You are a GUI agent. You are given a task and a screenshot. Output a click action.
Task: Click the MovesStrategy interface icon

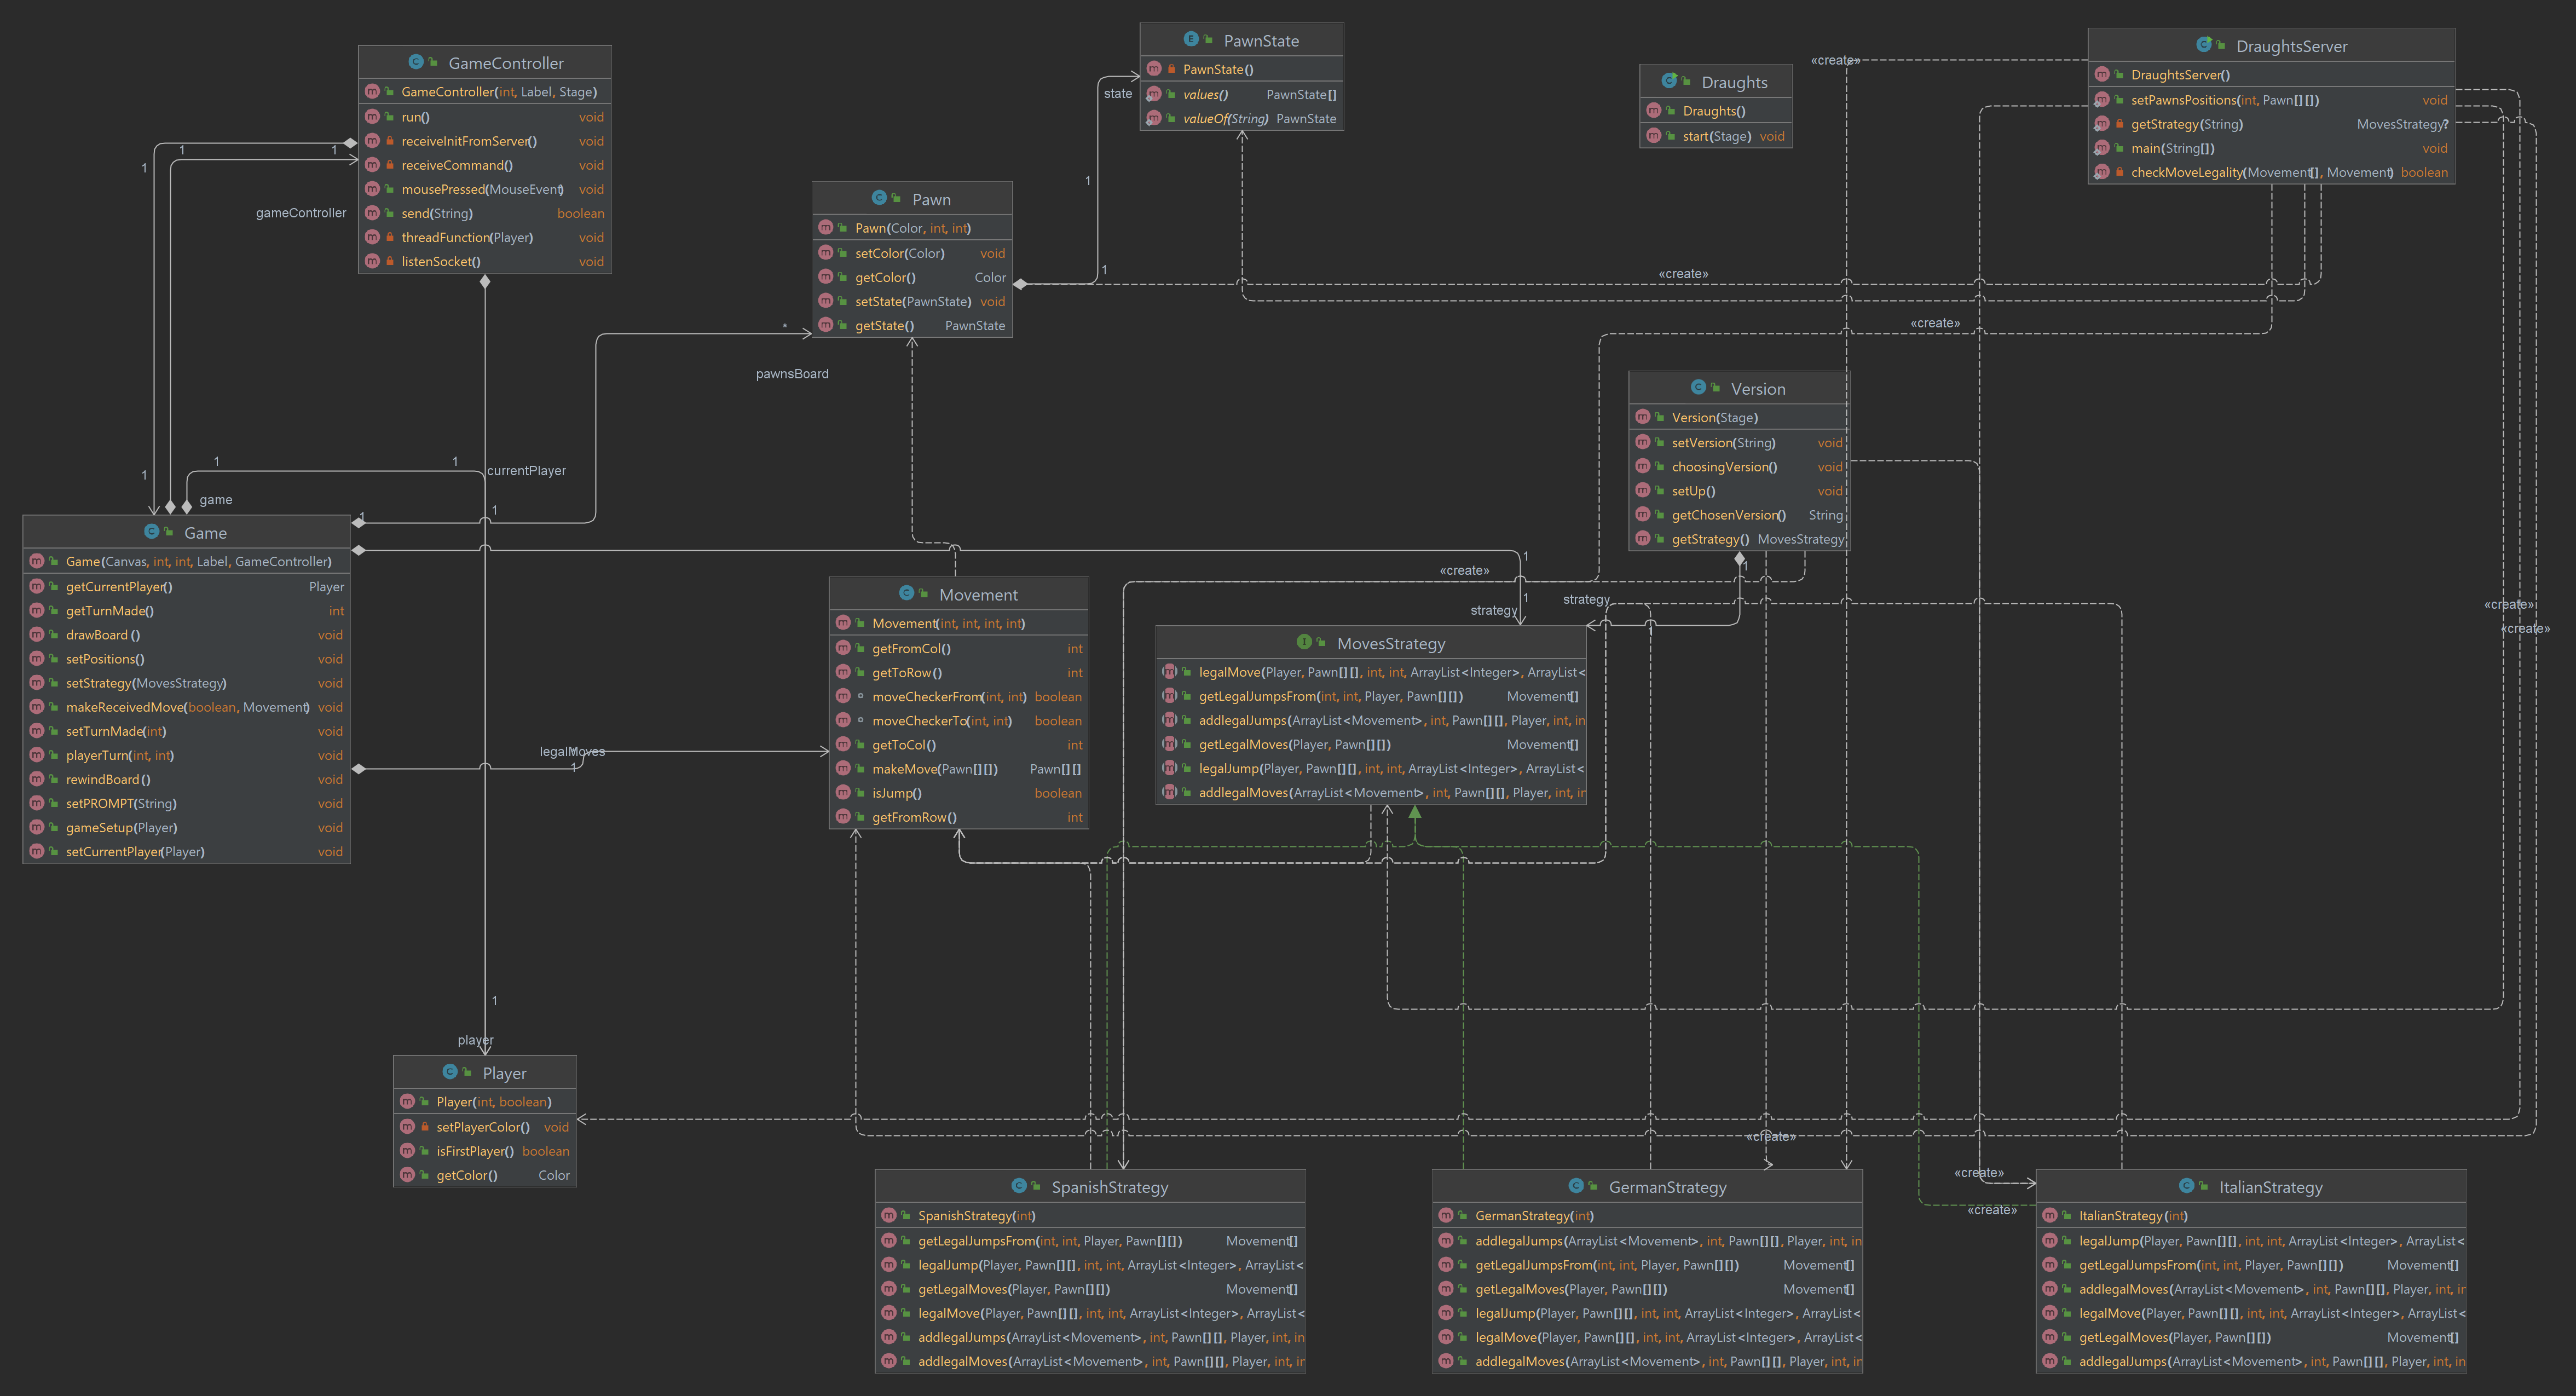[x=1305, y=642]
